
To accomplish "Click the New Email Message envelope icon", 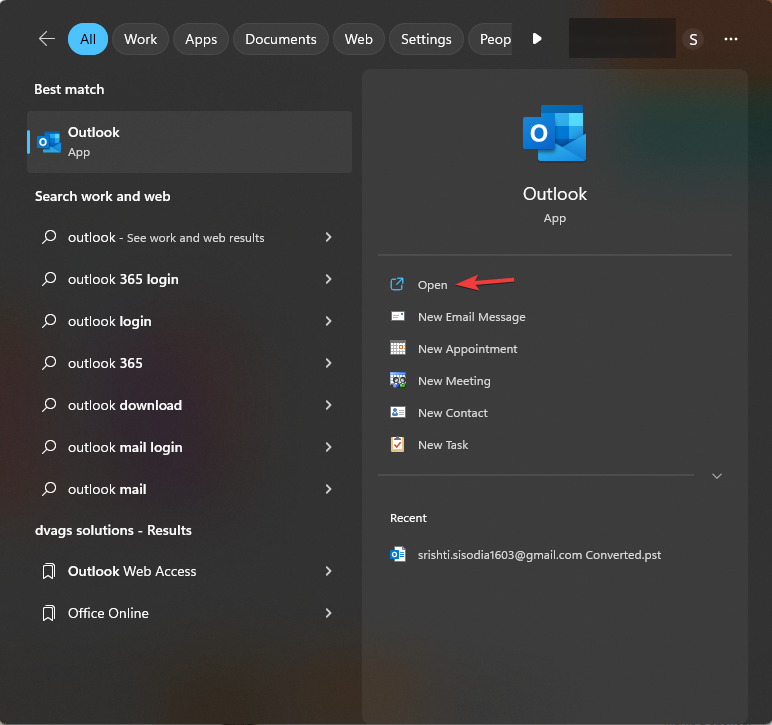I will pyautogui.click(x=397, y=316).
